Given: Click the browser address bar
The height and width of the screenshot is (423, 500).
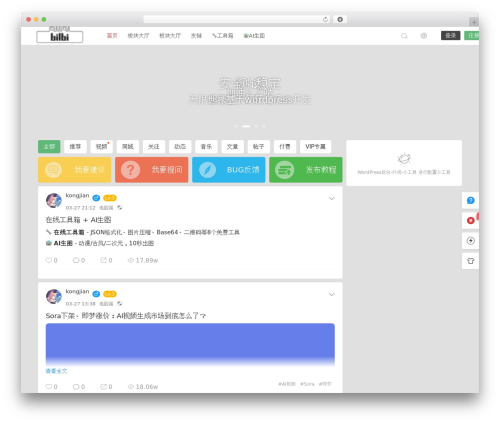Looking at the screenshot, I should [237, 19].
